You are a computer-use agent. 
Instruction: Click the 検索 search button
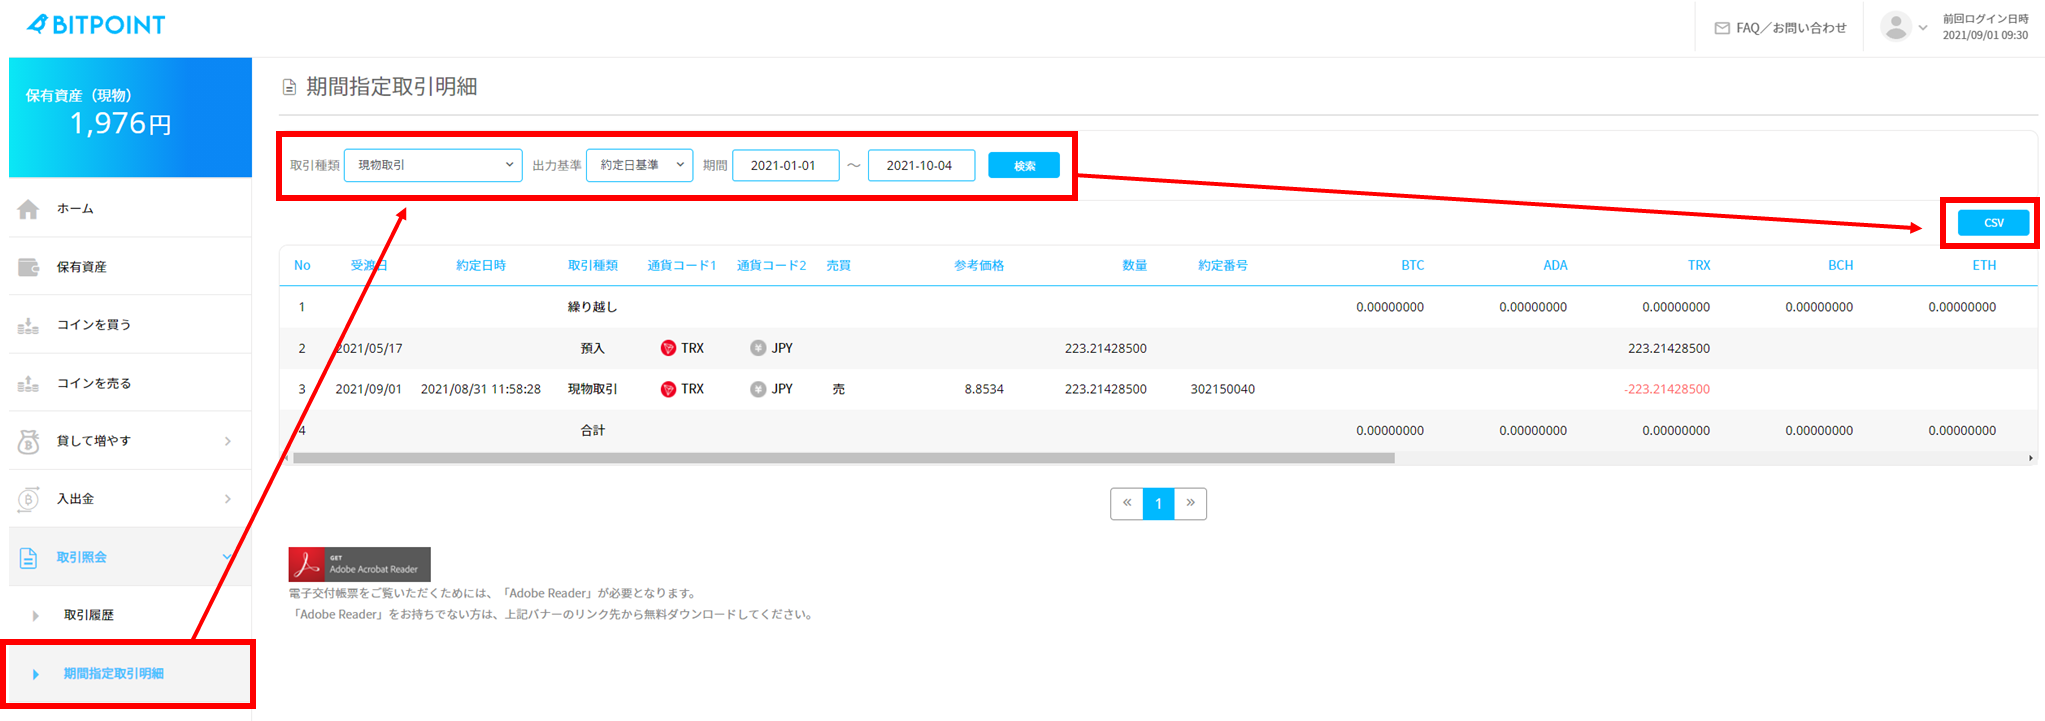click(x=1024, y=166)
